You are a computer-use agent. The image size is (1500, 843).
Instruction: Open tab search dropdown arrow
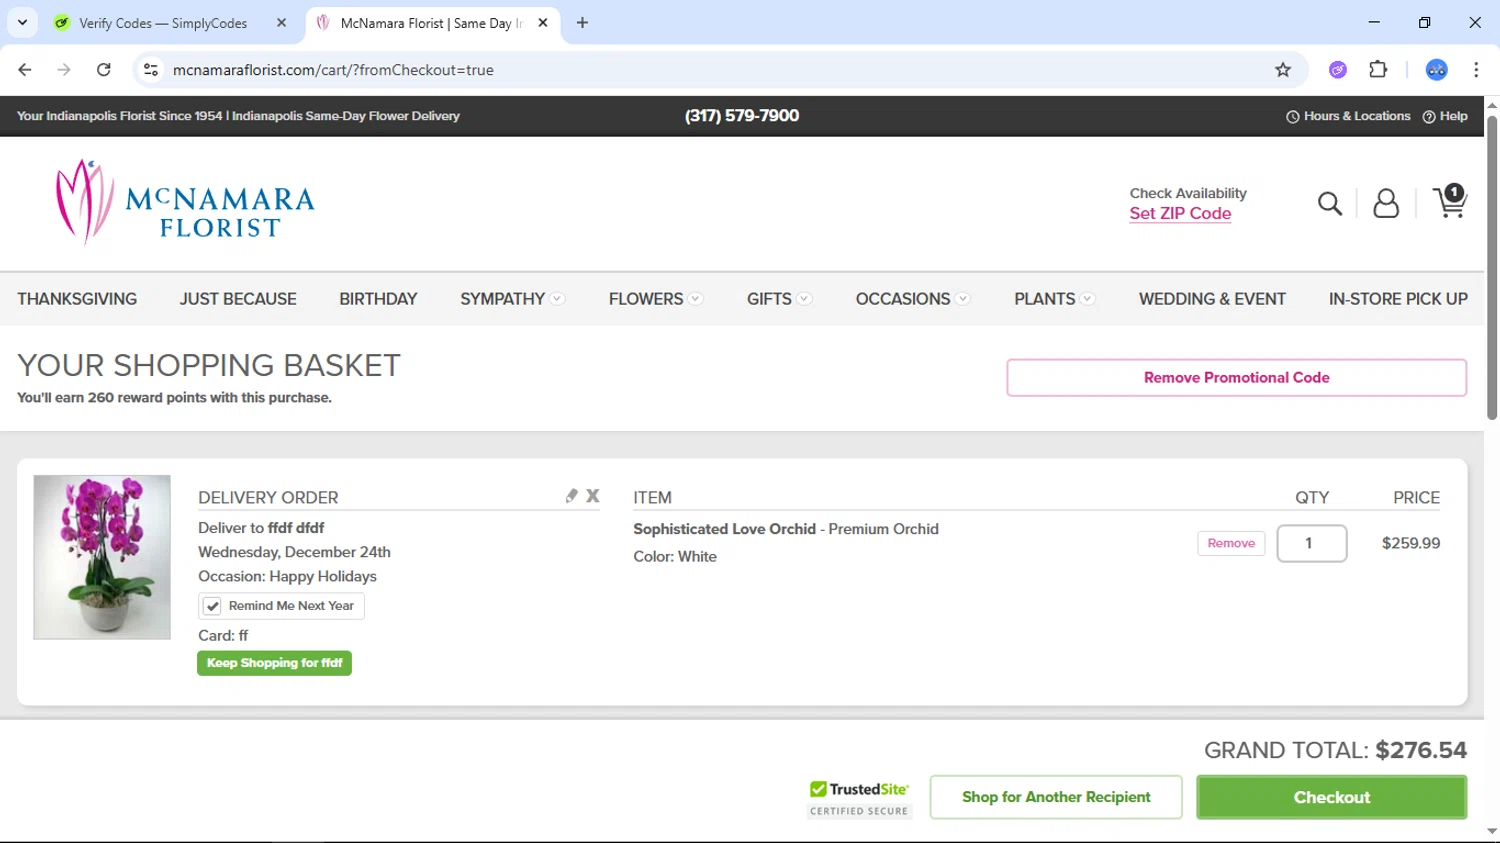(22, 23)
